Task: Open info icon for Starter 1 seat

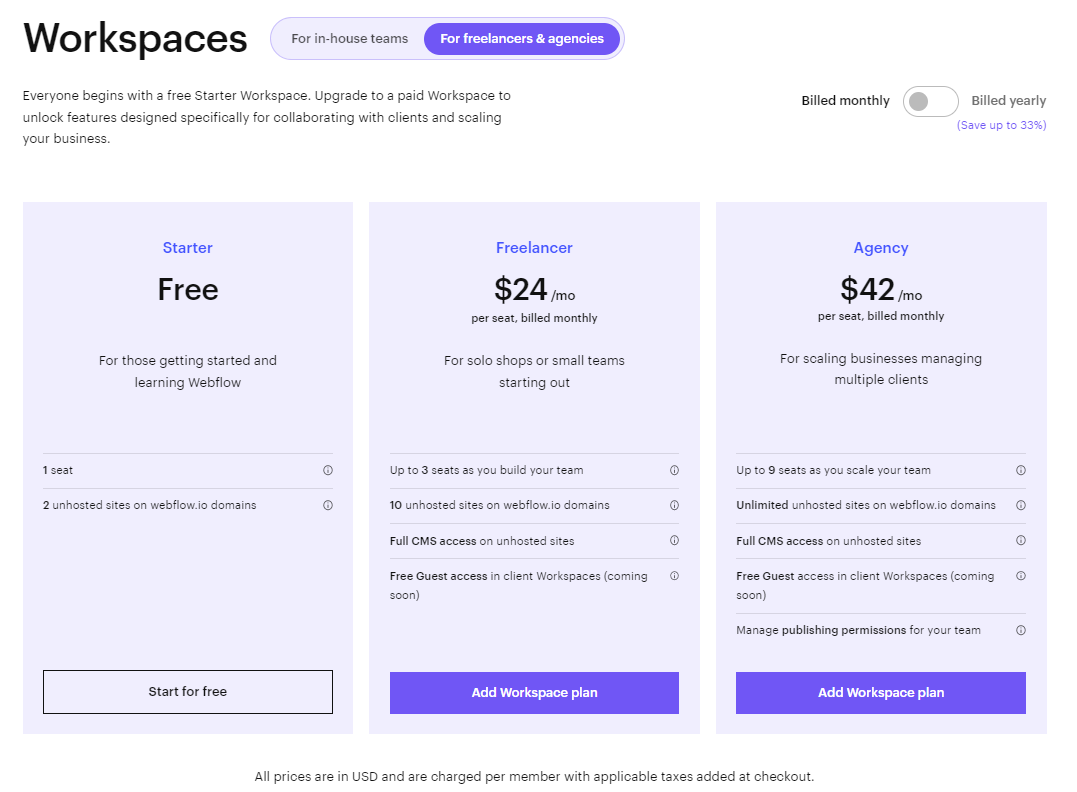Action: tap(328, 471)
